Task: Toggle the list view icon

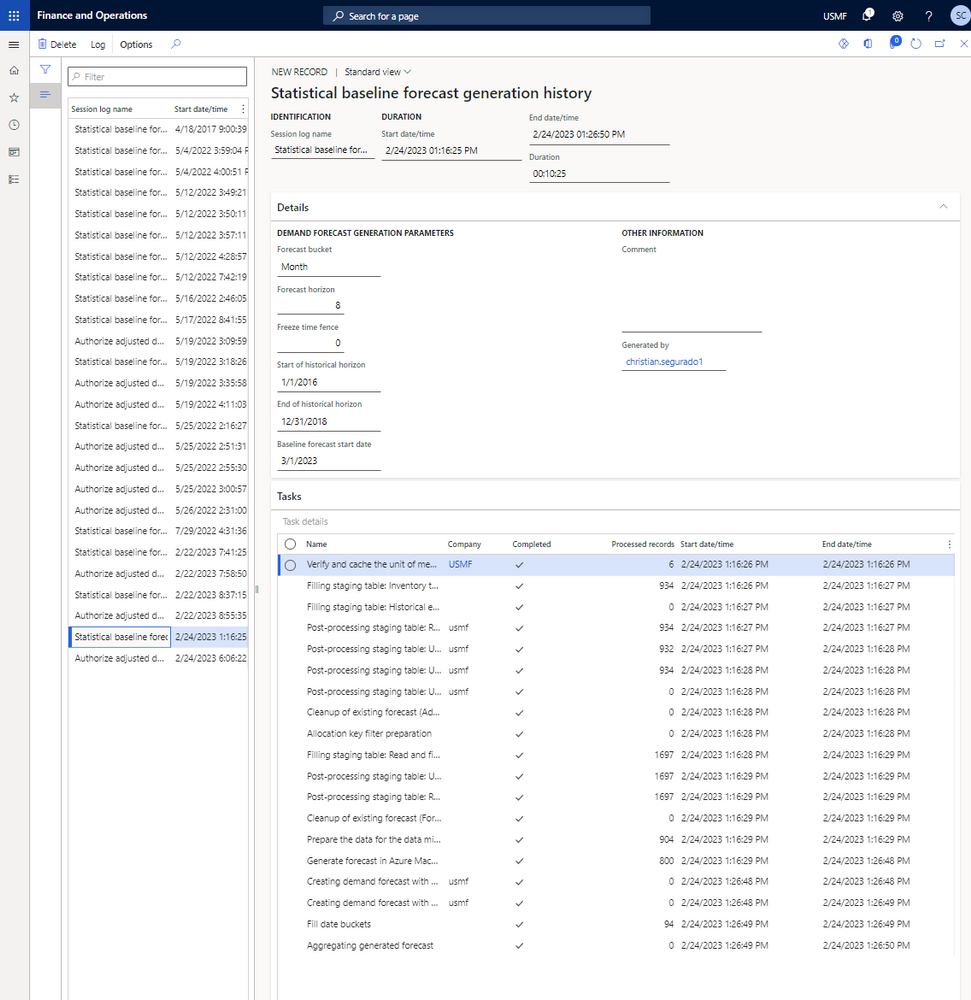Action: click(x=45, y=94)
